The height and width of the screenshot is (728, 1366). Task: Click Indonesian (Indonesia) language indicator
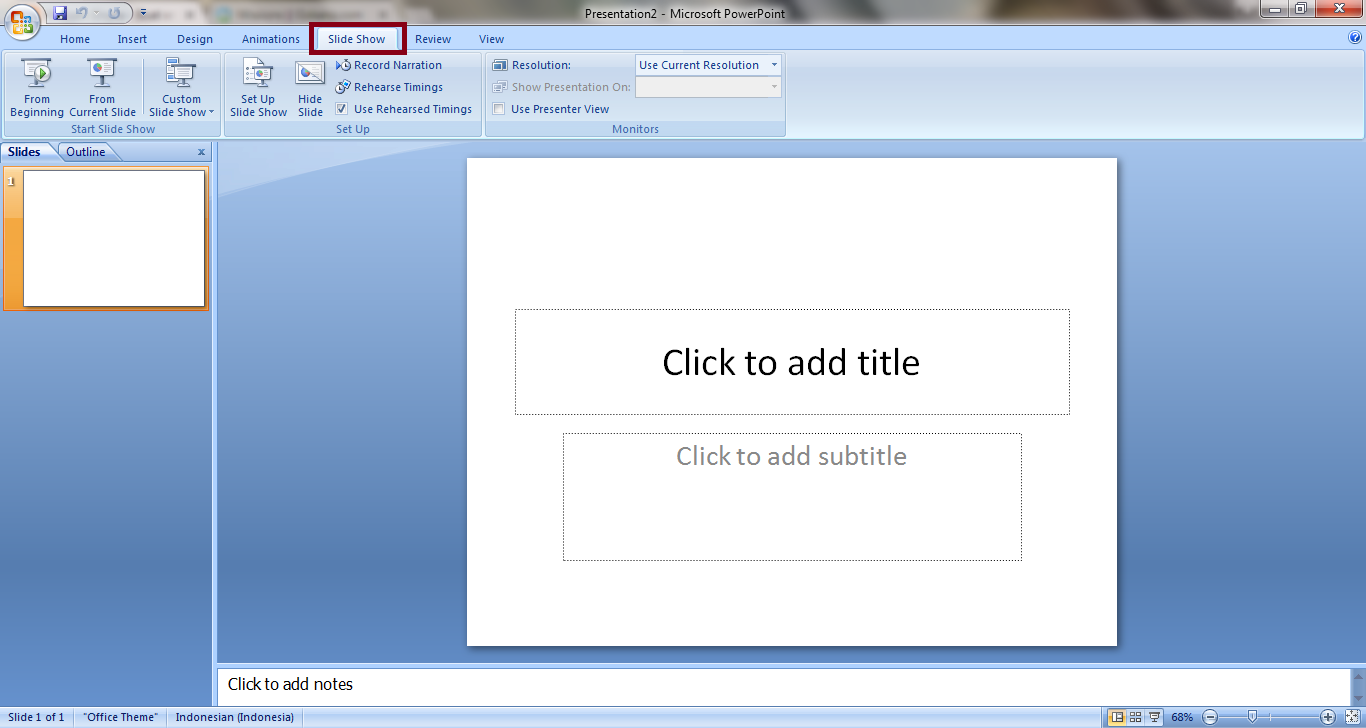coord(235,717)
